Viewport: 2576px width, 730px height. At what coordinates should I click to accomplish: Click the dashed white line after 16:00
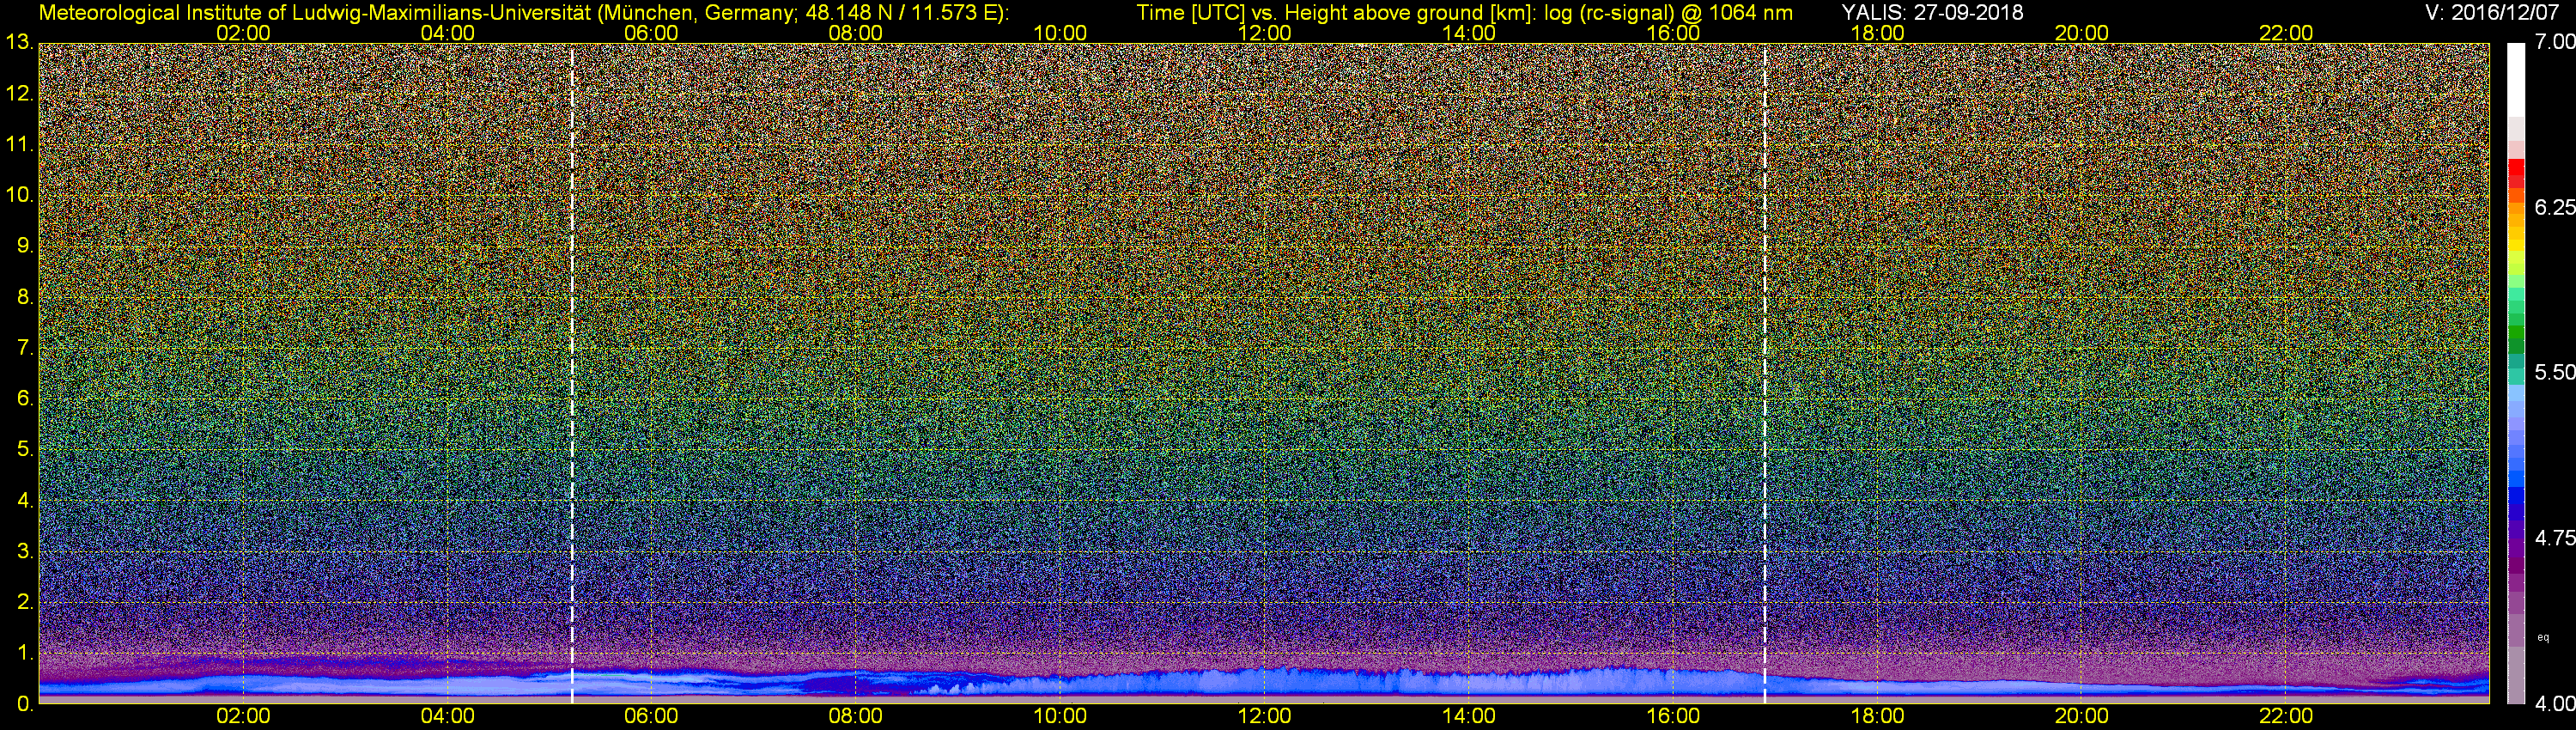tap(1765, 372)
